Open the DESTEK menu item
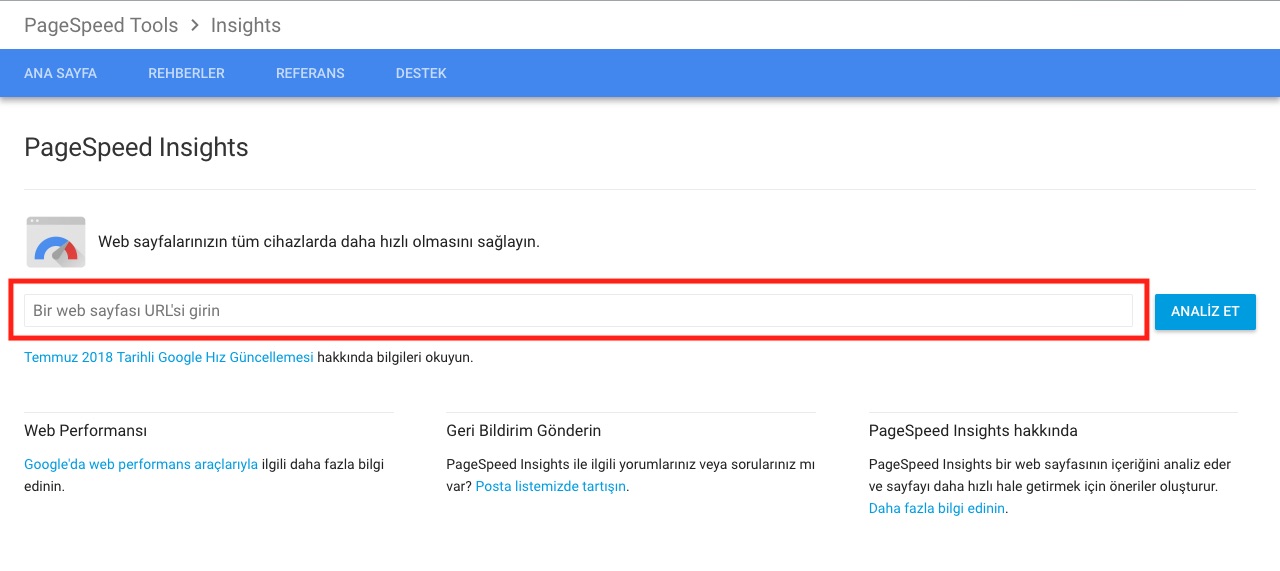1280x571 pixels. (421, 73)
